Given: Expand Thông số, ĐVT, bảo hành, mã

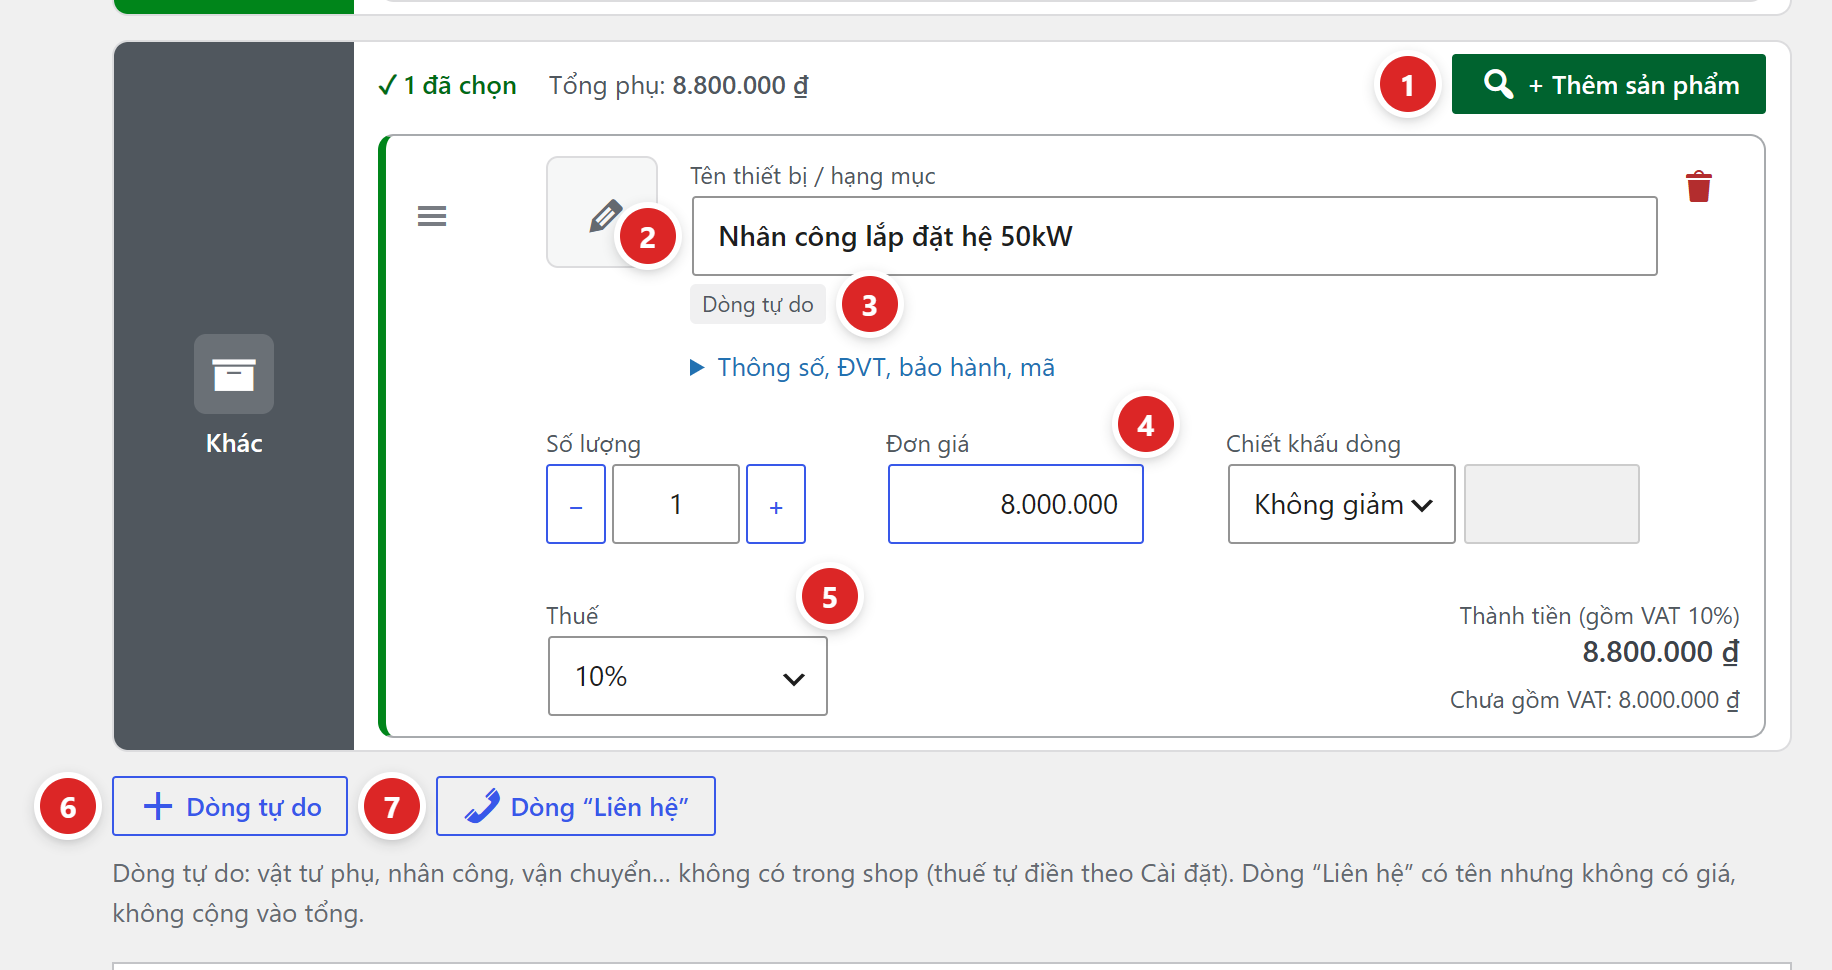Looking at the screenshot, I should coord(872,367).
